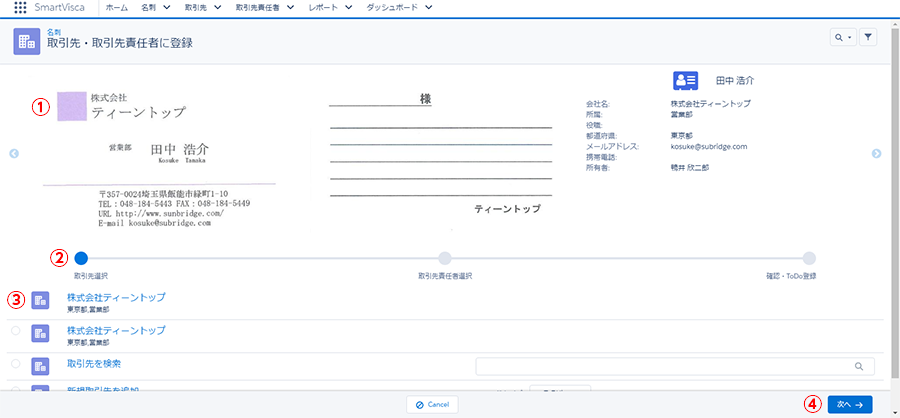Expand the 取引先責任者 nav menu chevron
Image resolution: width=900 pixels, height=418 pixels.
pyautogui.click(x=290, y=8)
